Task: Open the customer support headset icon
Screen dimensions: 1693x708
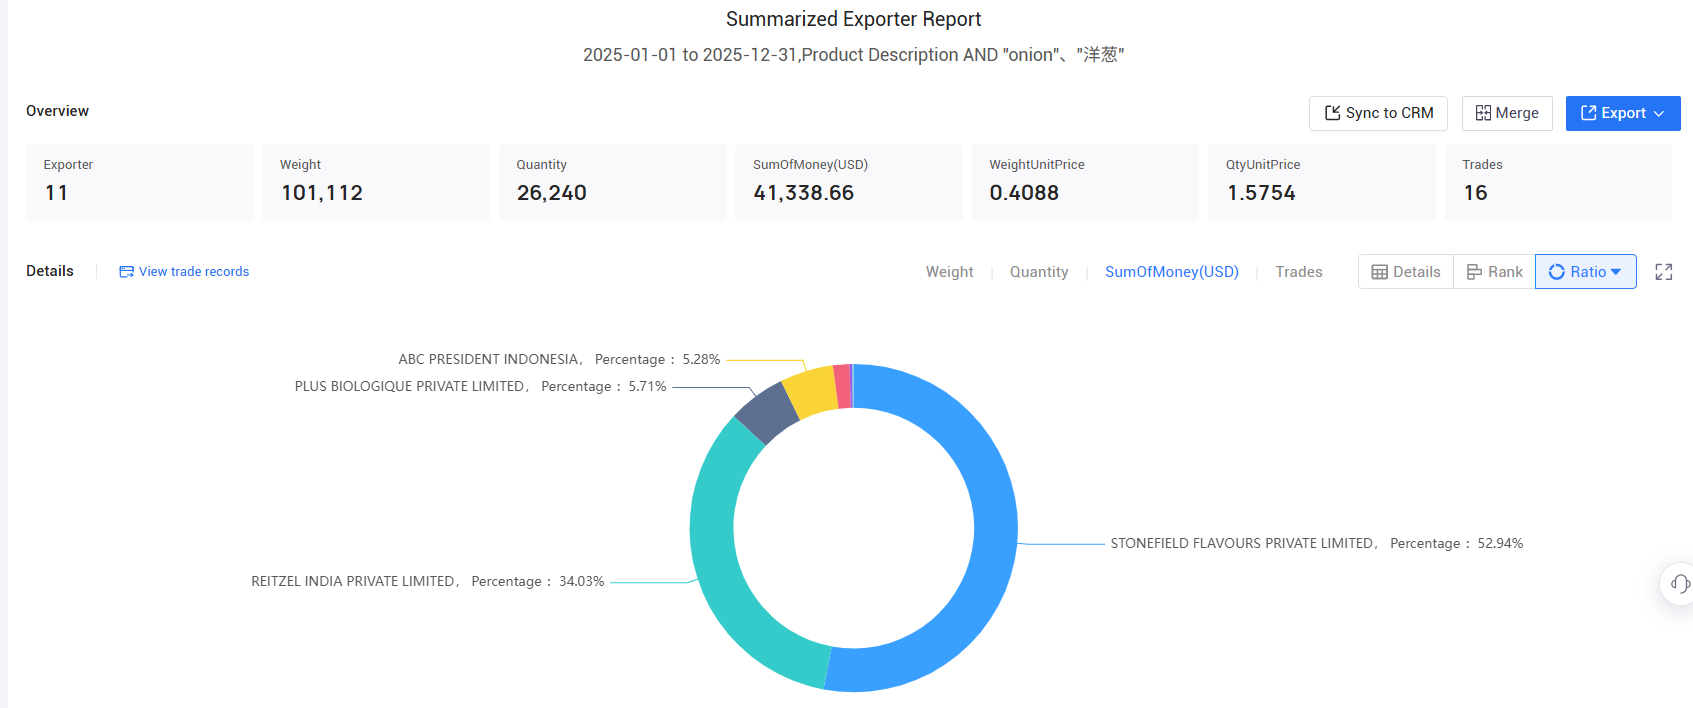Action: tap(1679, 584)
